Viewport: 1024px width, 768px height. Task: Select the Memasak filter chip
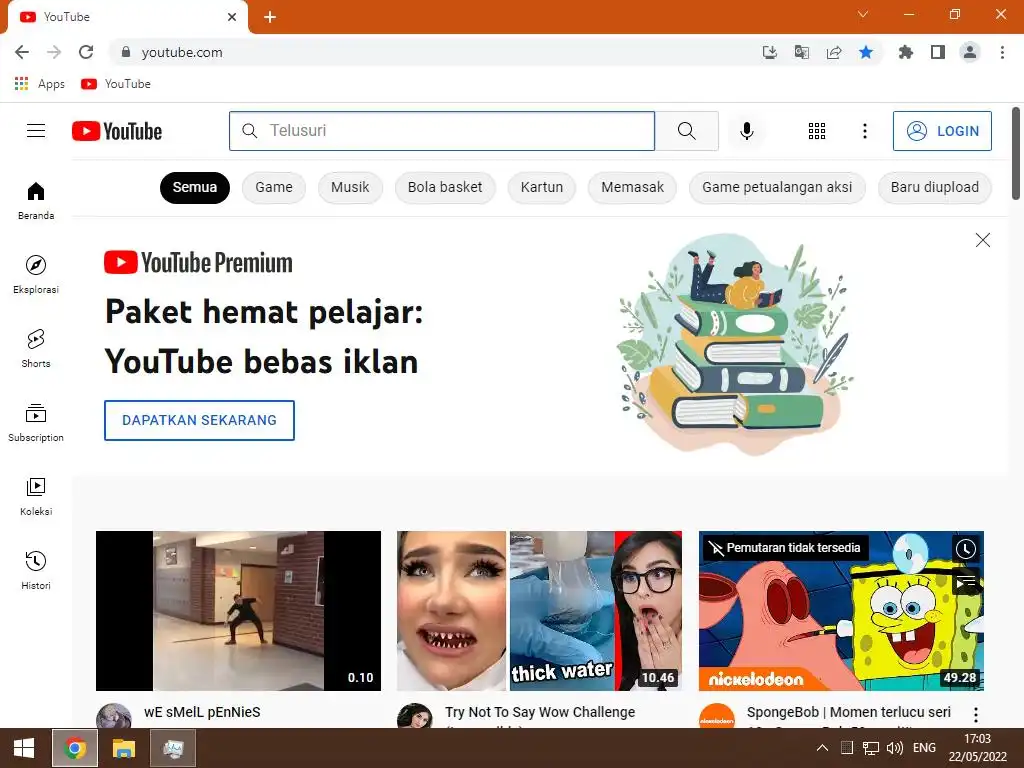point(632,187)
